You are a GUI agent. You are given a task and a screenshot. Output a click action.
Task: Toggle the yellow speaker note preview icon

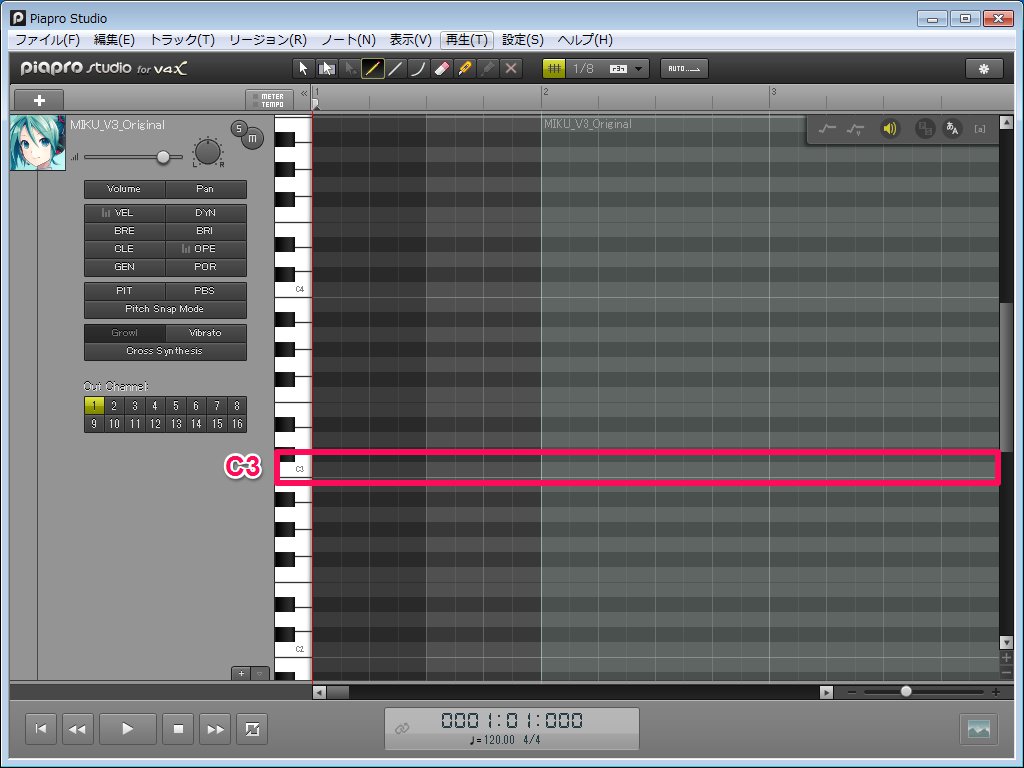[889, 129]
